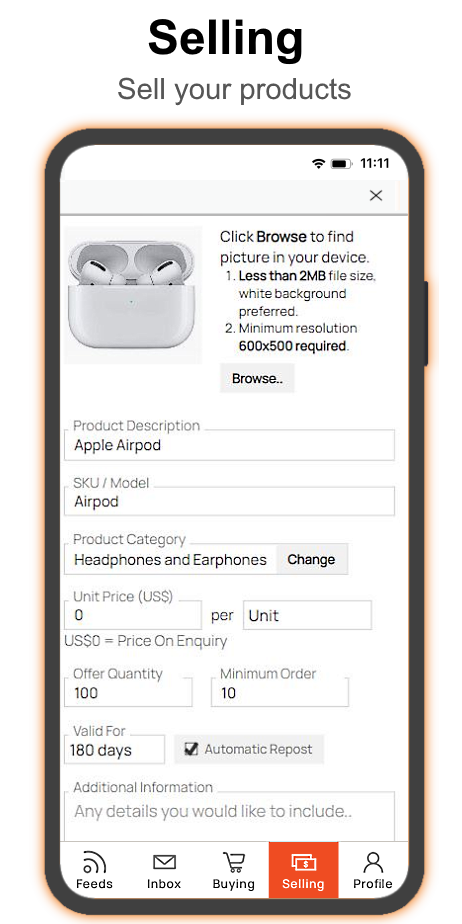Screen dimensions: 462x924
Task: Open the Inbox envelope icon
Action: (164, 863)
